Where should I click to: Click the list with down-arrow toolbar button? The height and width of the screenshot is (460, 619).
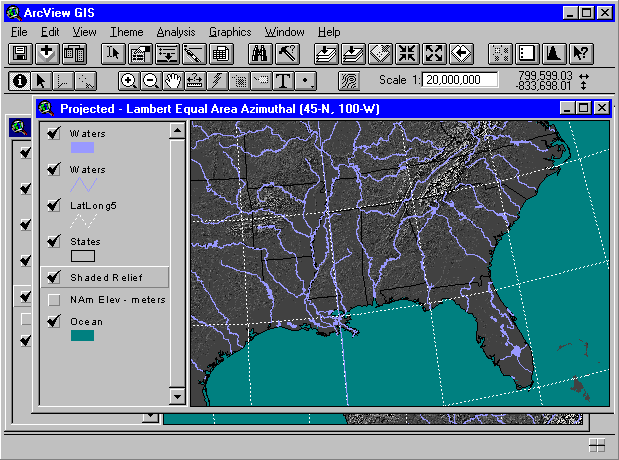coord(167,54)
